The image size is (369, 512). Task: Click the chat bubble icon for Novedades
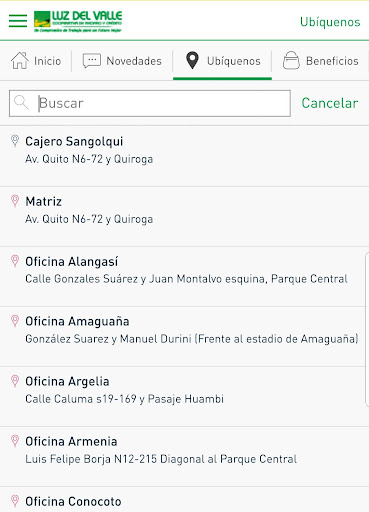point(92,61)
